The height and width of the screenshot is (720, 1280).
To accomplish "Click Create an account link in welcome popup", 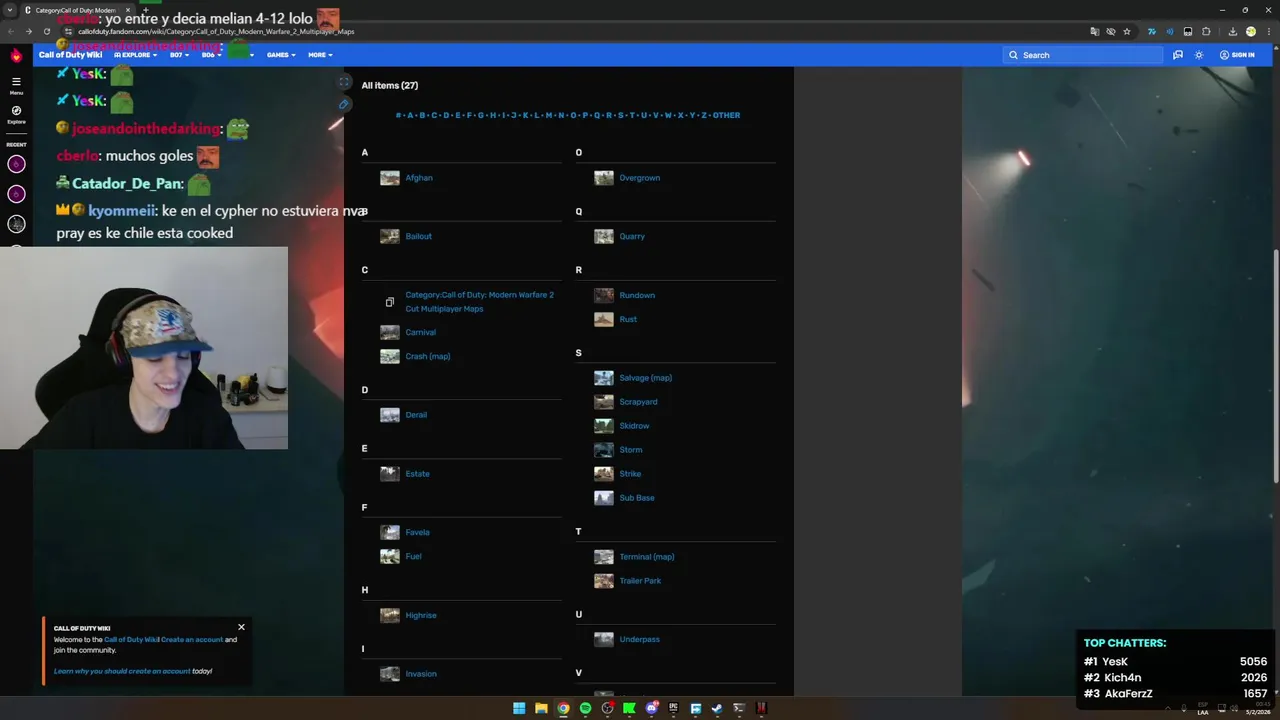I will [192, 639].
